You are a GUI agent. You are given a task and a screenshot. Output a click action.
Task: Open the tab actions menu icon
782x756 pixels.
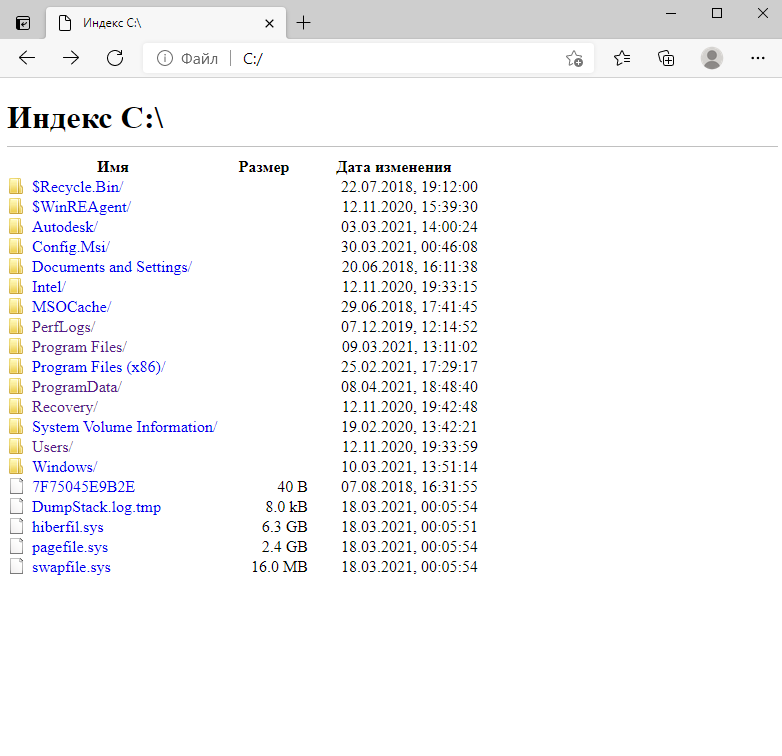click(x=23, y=22)
